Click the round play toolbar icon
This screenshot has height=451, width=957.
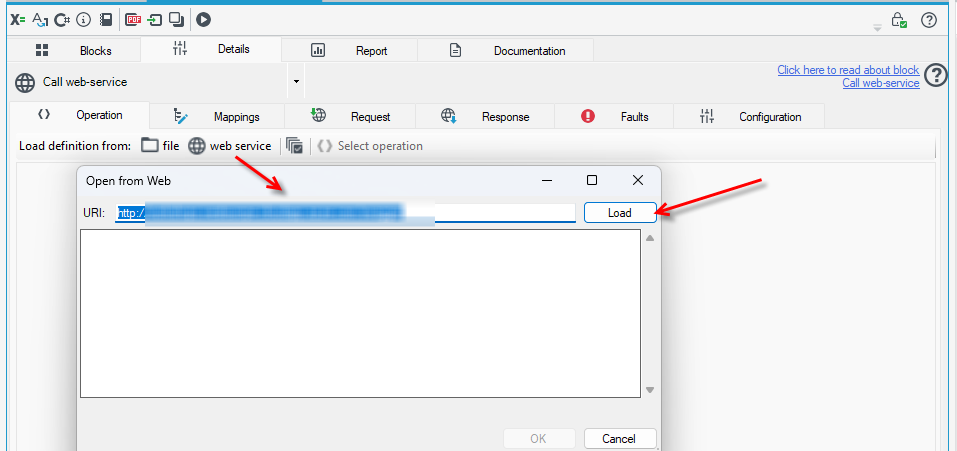coord(203,20)
